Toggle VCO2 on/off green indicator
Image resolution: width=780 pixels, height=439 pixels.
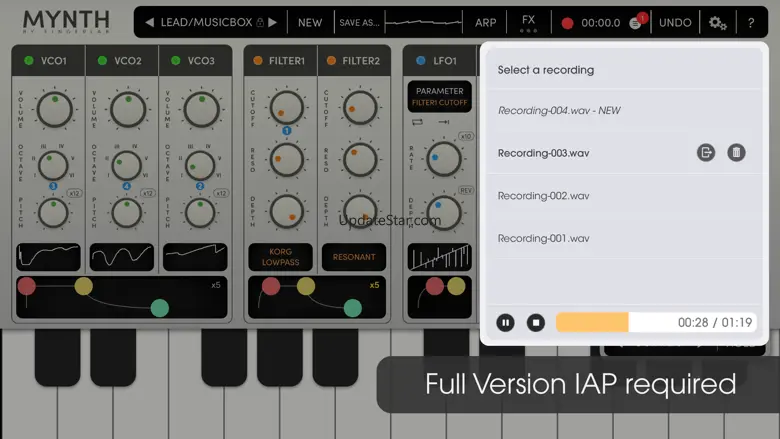(102, 61)
